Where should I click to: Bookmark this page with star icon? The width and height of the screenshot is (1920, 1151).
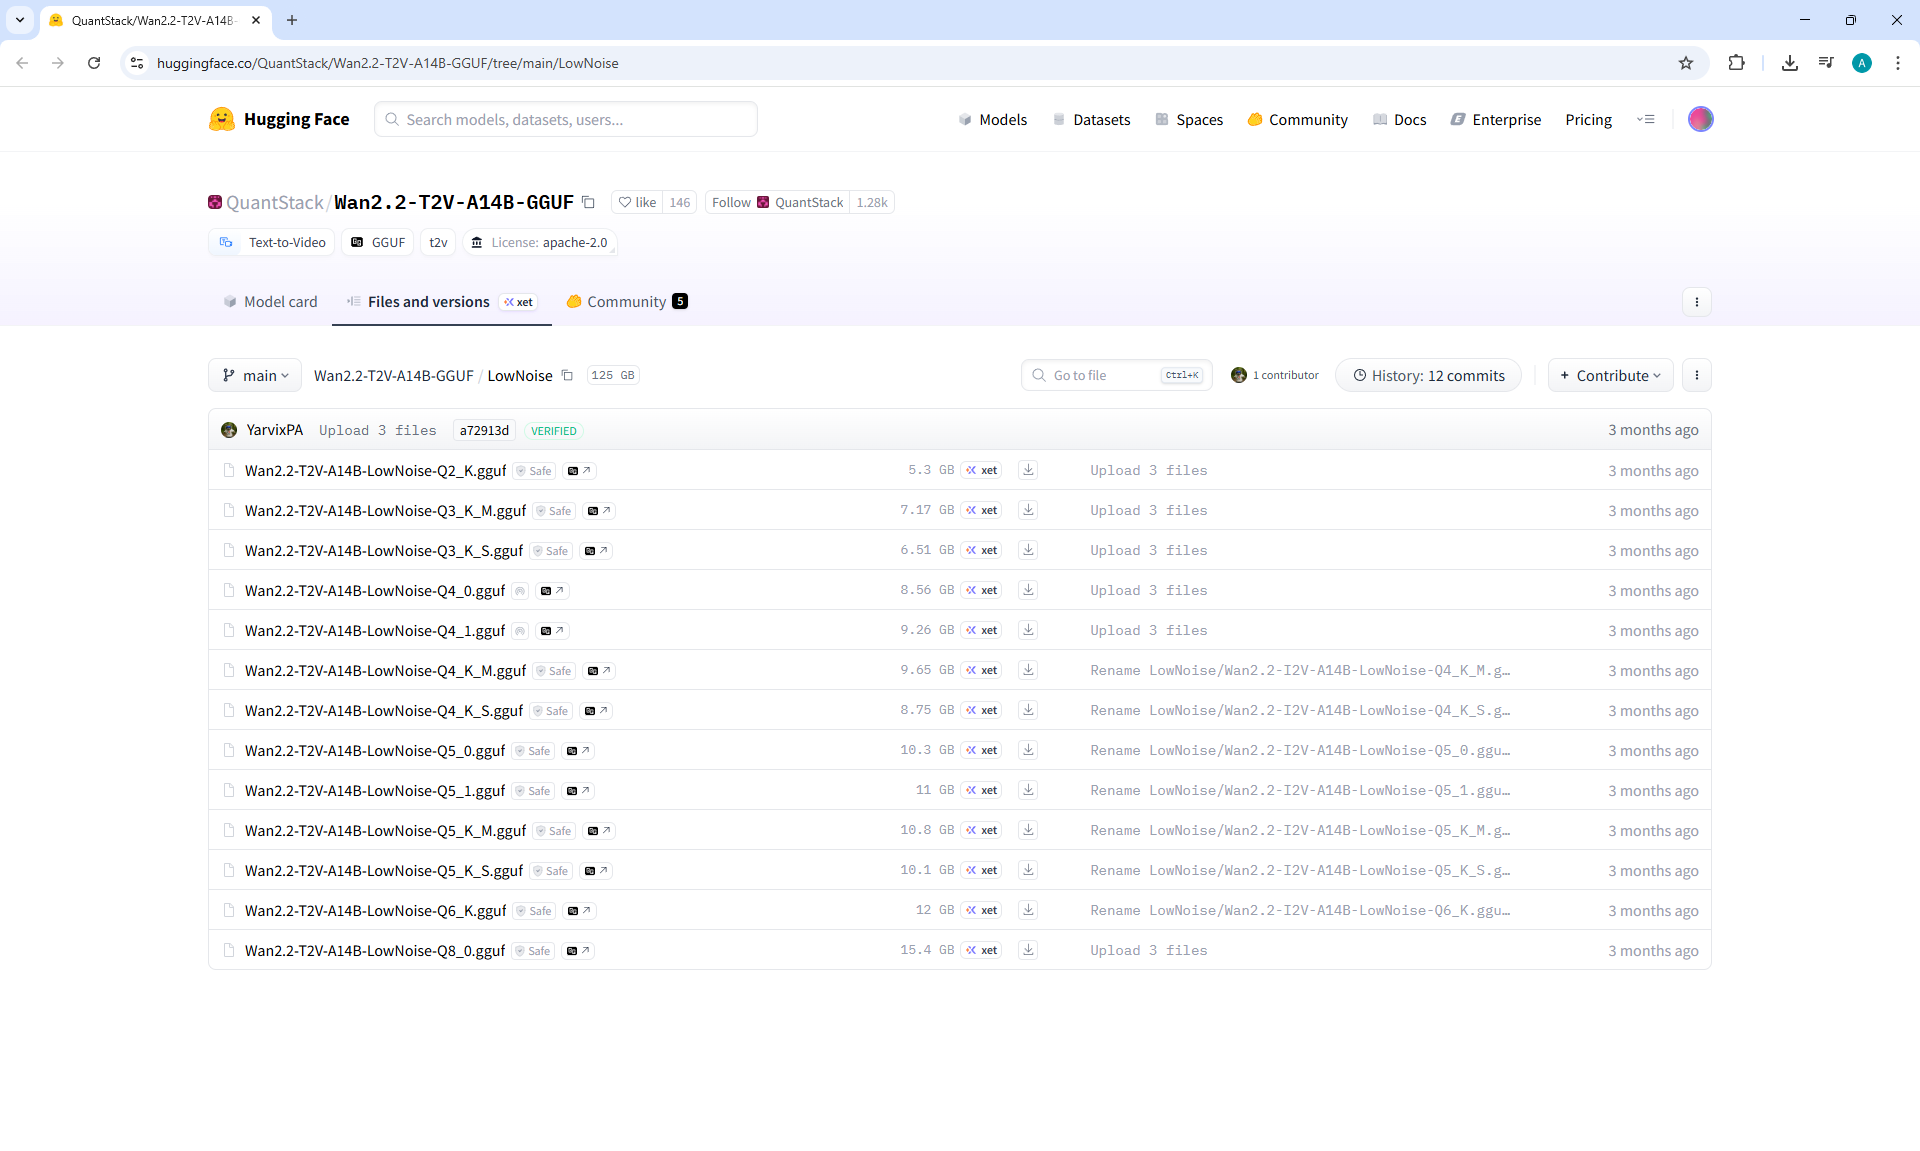tap(1686, 63)
